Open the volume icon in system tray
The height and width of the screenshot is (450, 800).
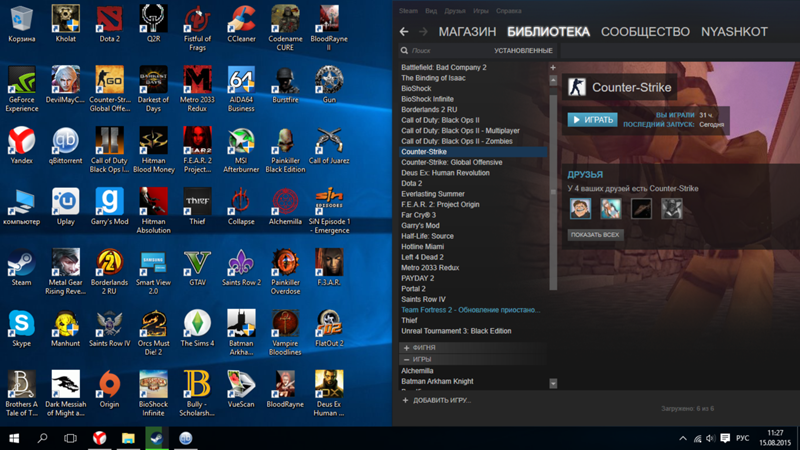[x=711, y=438]
